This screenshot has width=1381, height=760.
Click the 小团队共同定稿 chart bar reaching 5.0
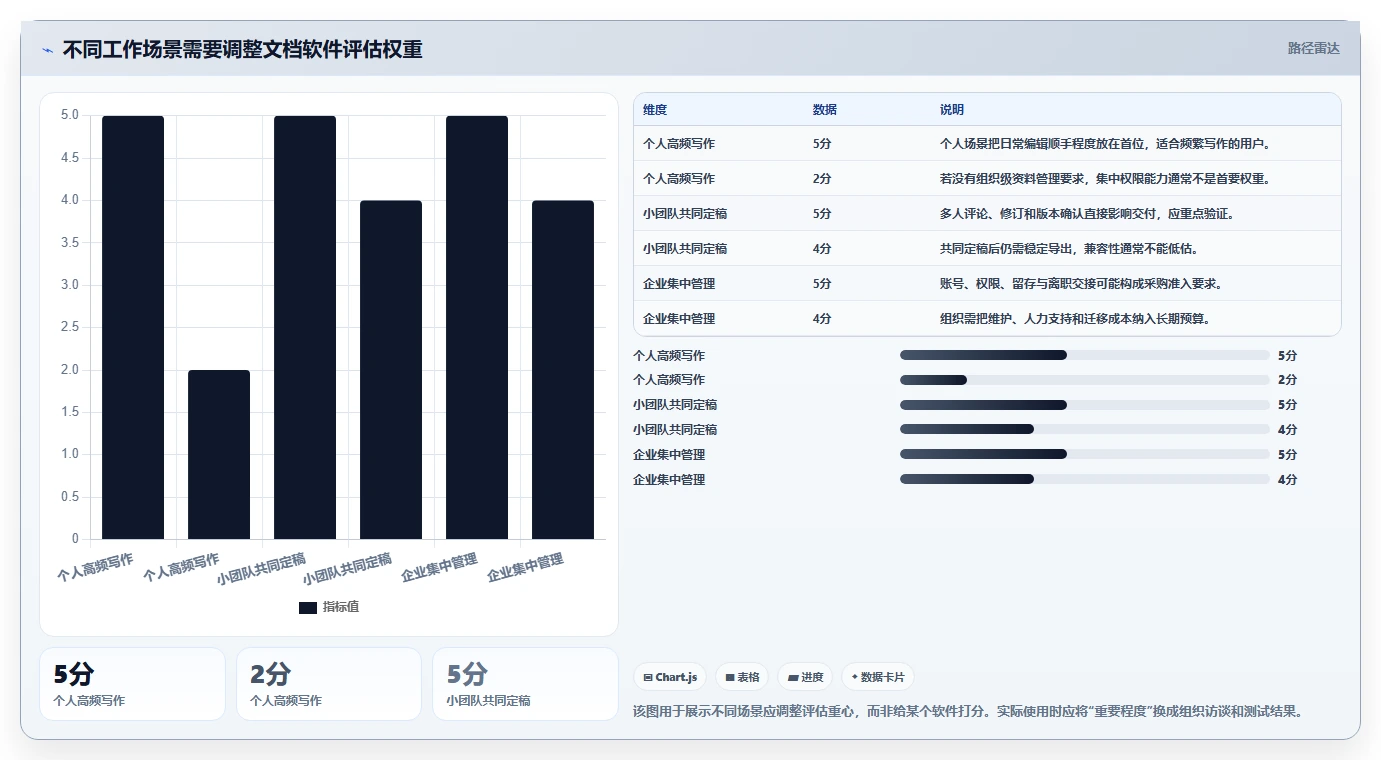tap(305, 327)
